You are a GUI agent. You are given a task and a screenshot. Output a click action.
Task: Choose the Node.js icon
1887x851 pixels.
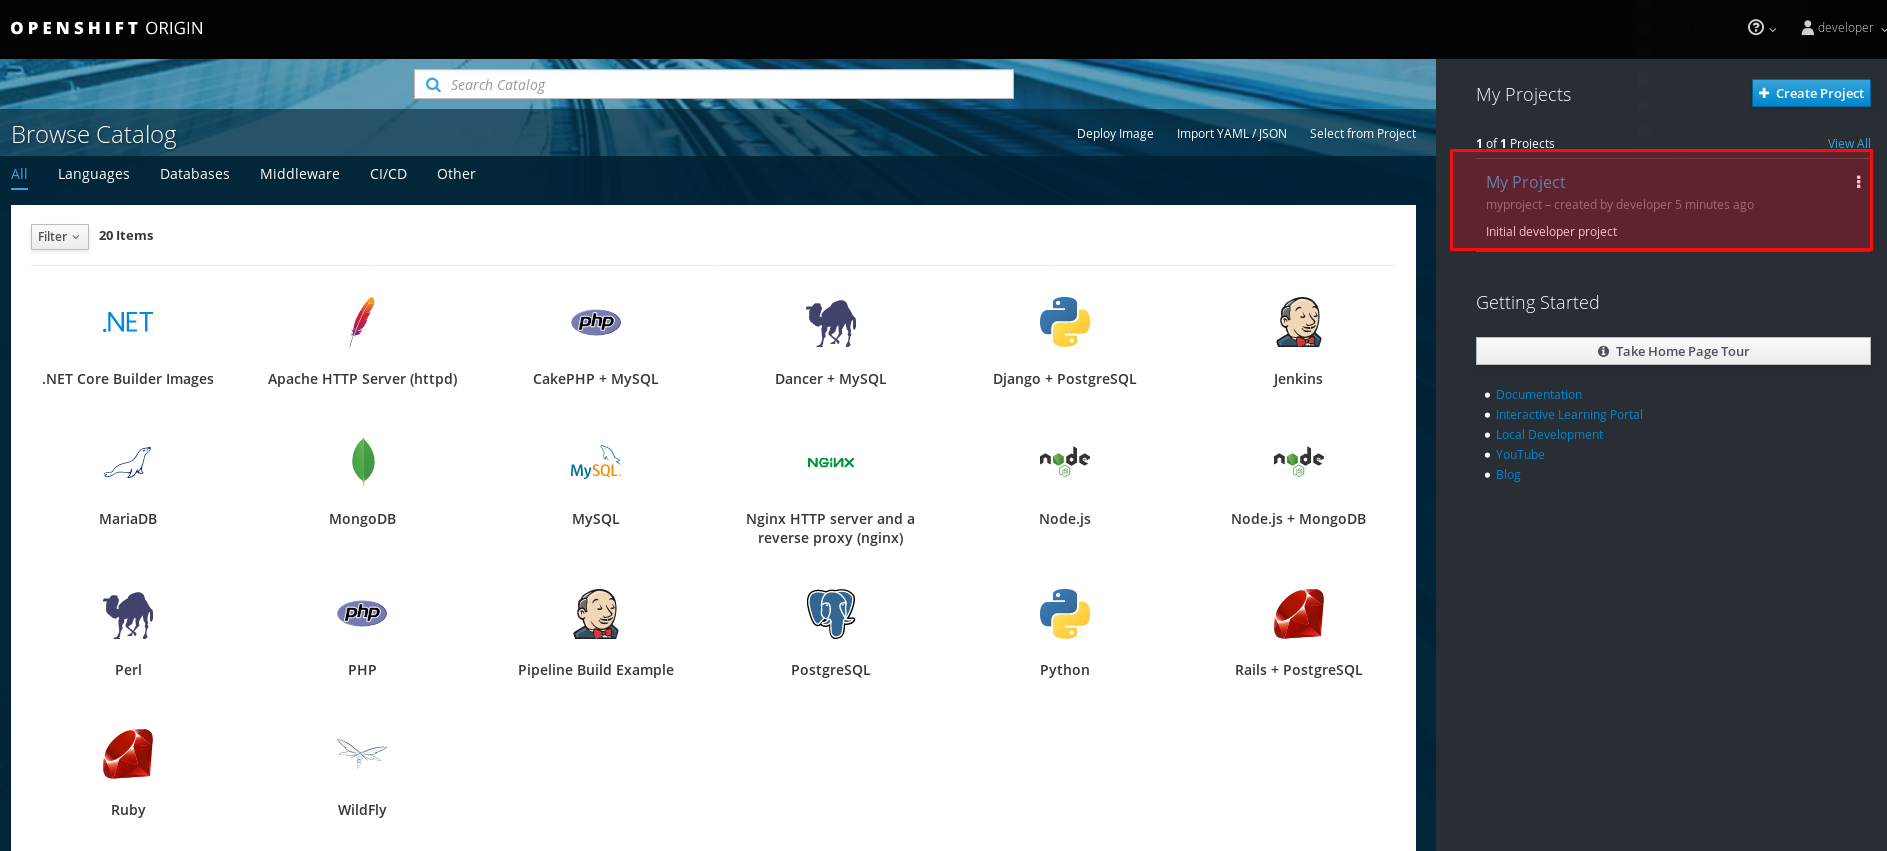[x=1065, y=461]
